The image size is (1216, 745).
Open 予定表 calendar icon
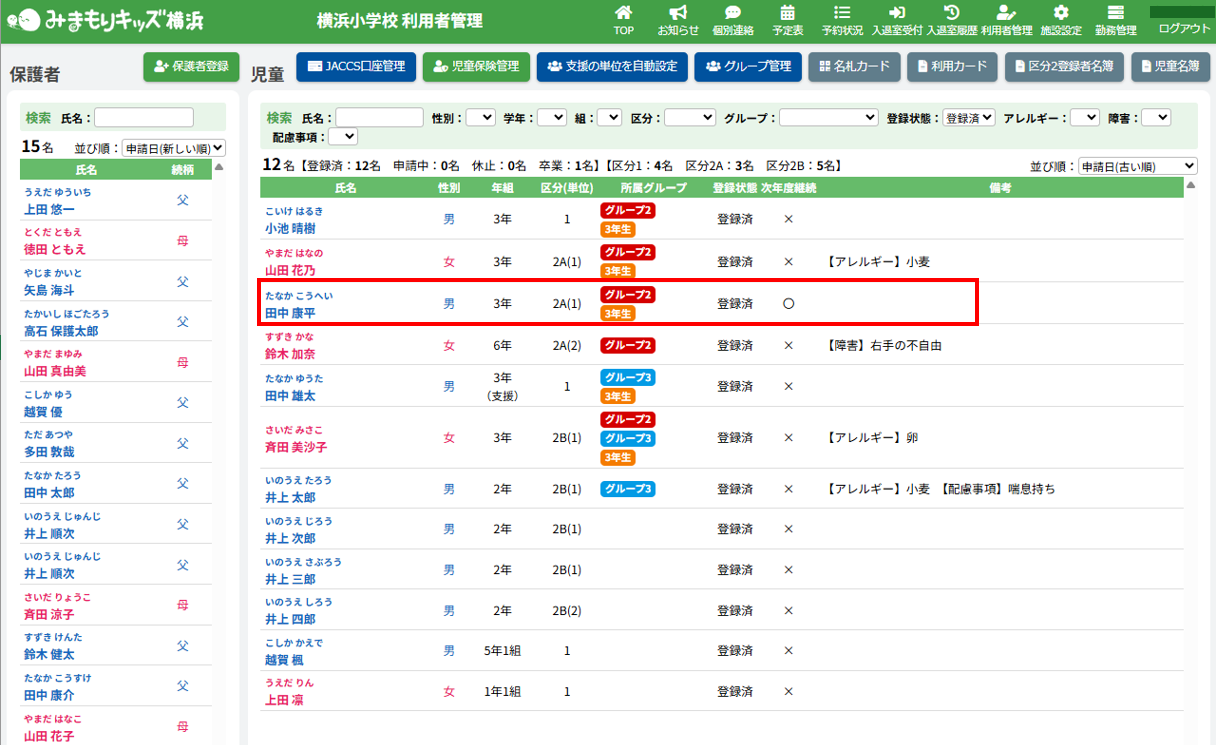pos(788,14)
